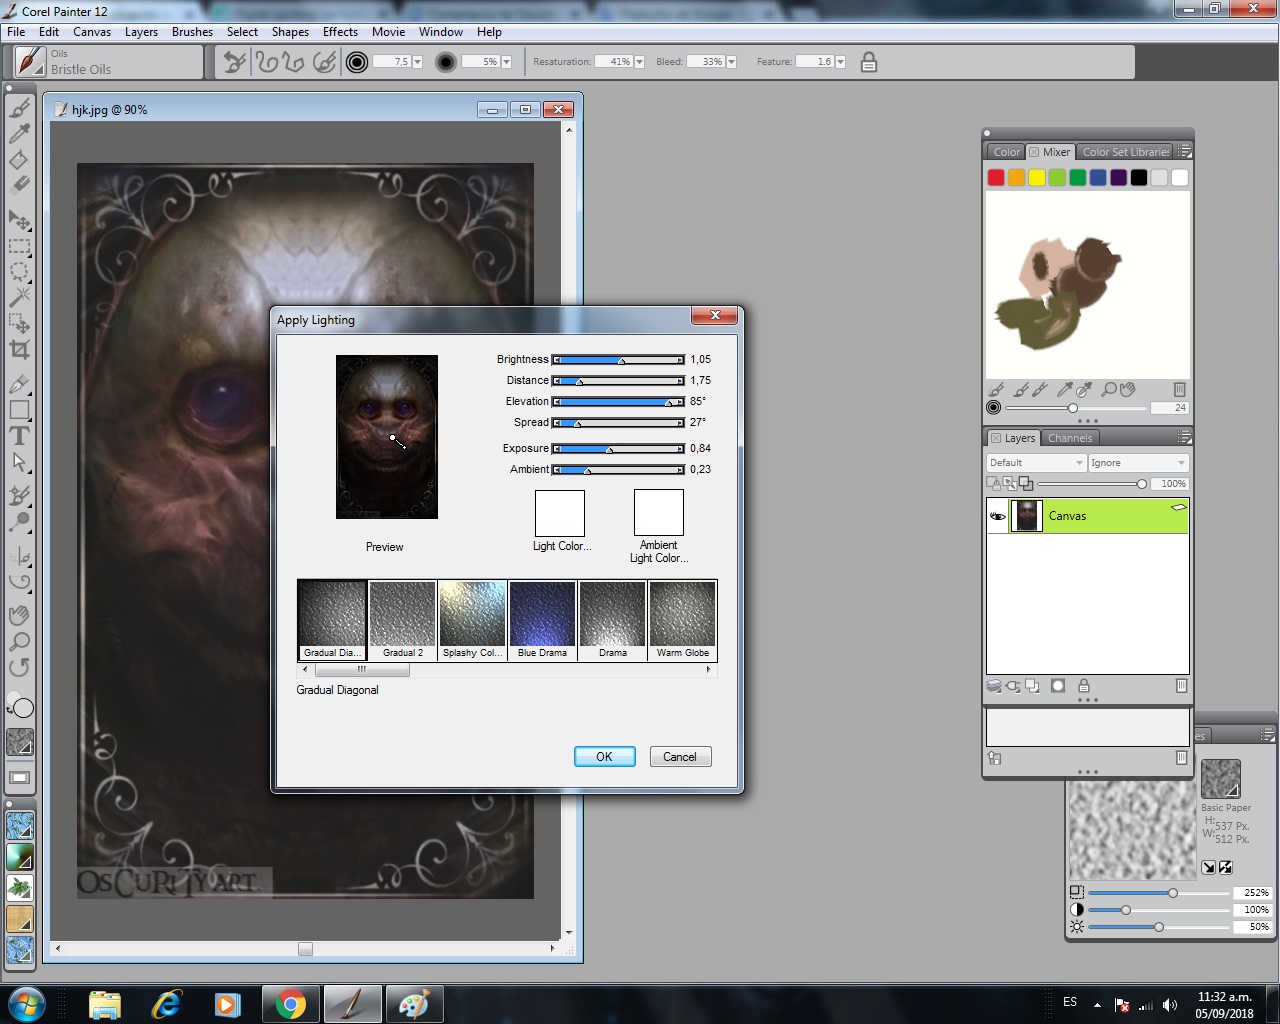This screenshot has height=1024, width=1280.
Task: Open opacity dropdown arrow at 5%
Action: pyautogui.click(x=506, y=62)
